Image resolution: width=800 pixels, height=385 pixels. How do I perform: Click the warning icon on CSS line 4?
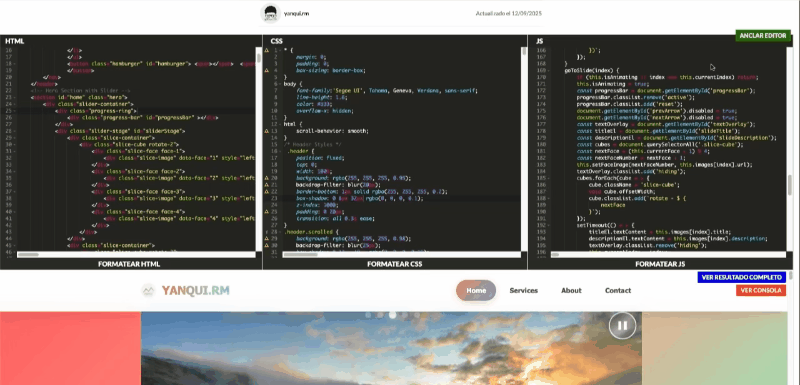(267, 70)
